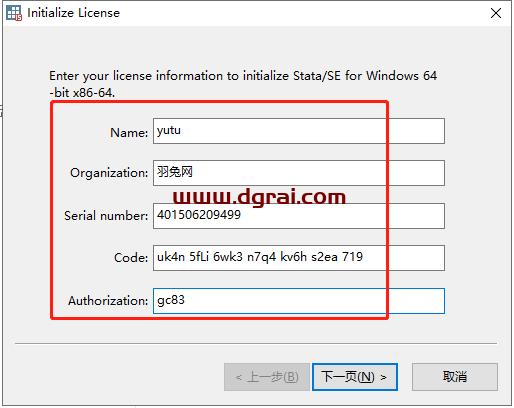Click the 取消 cancel button

pyautogui.click(x=455, y=377)
